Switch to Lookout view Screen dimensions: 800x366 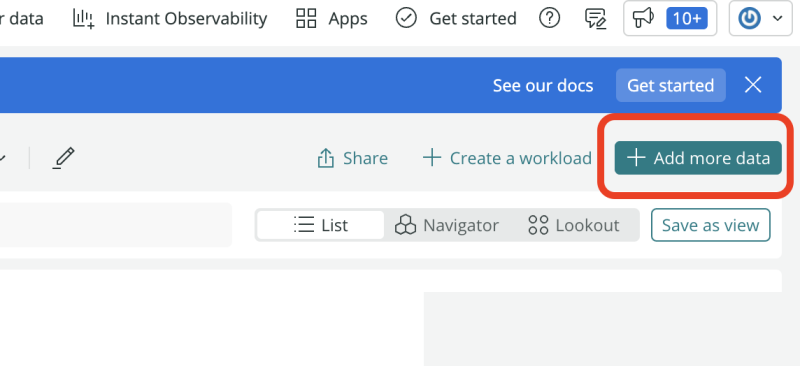coord(573,225)
